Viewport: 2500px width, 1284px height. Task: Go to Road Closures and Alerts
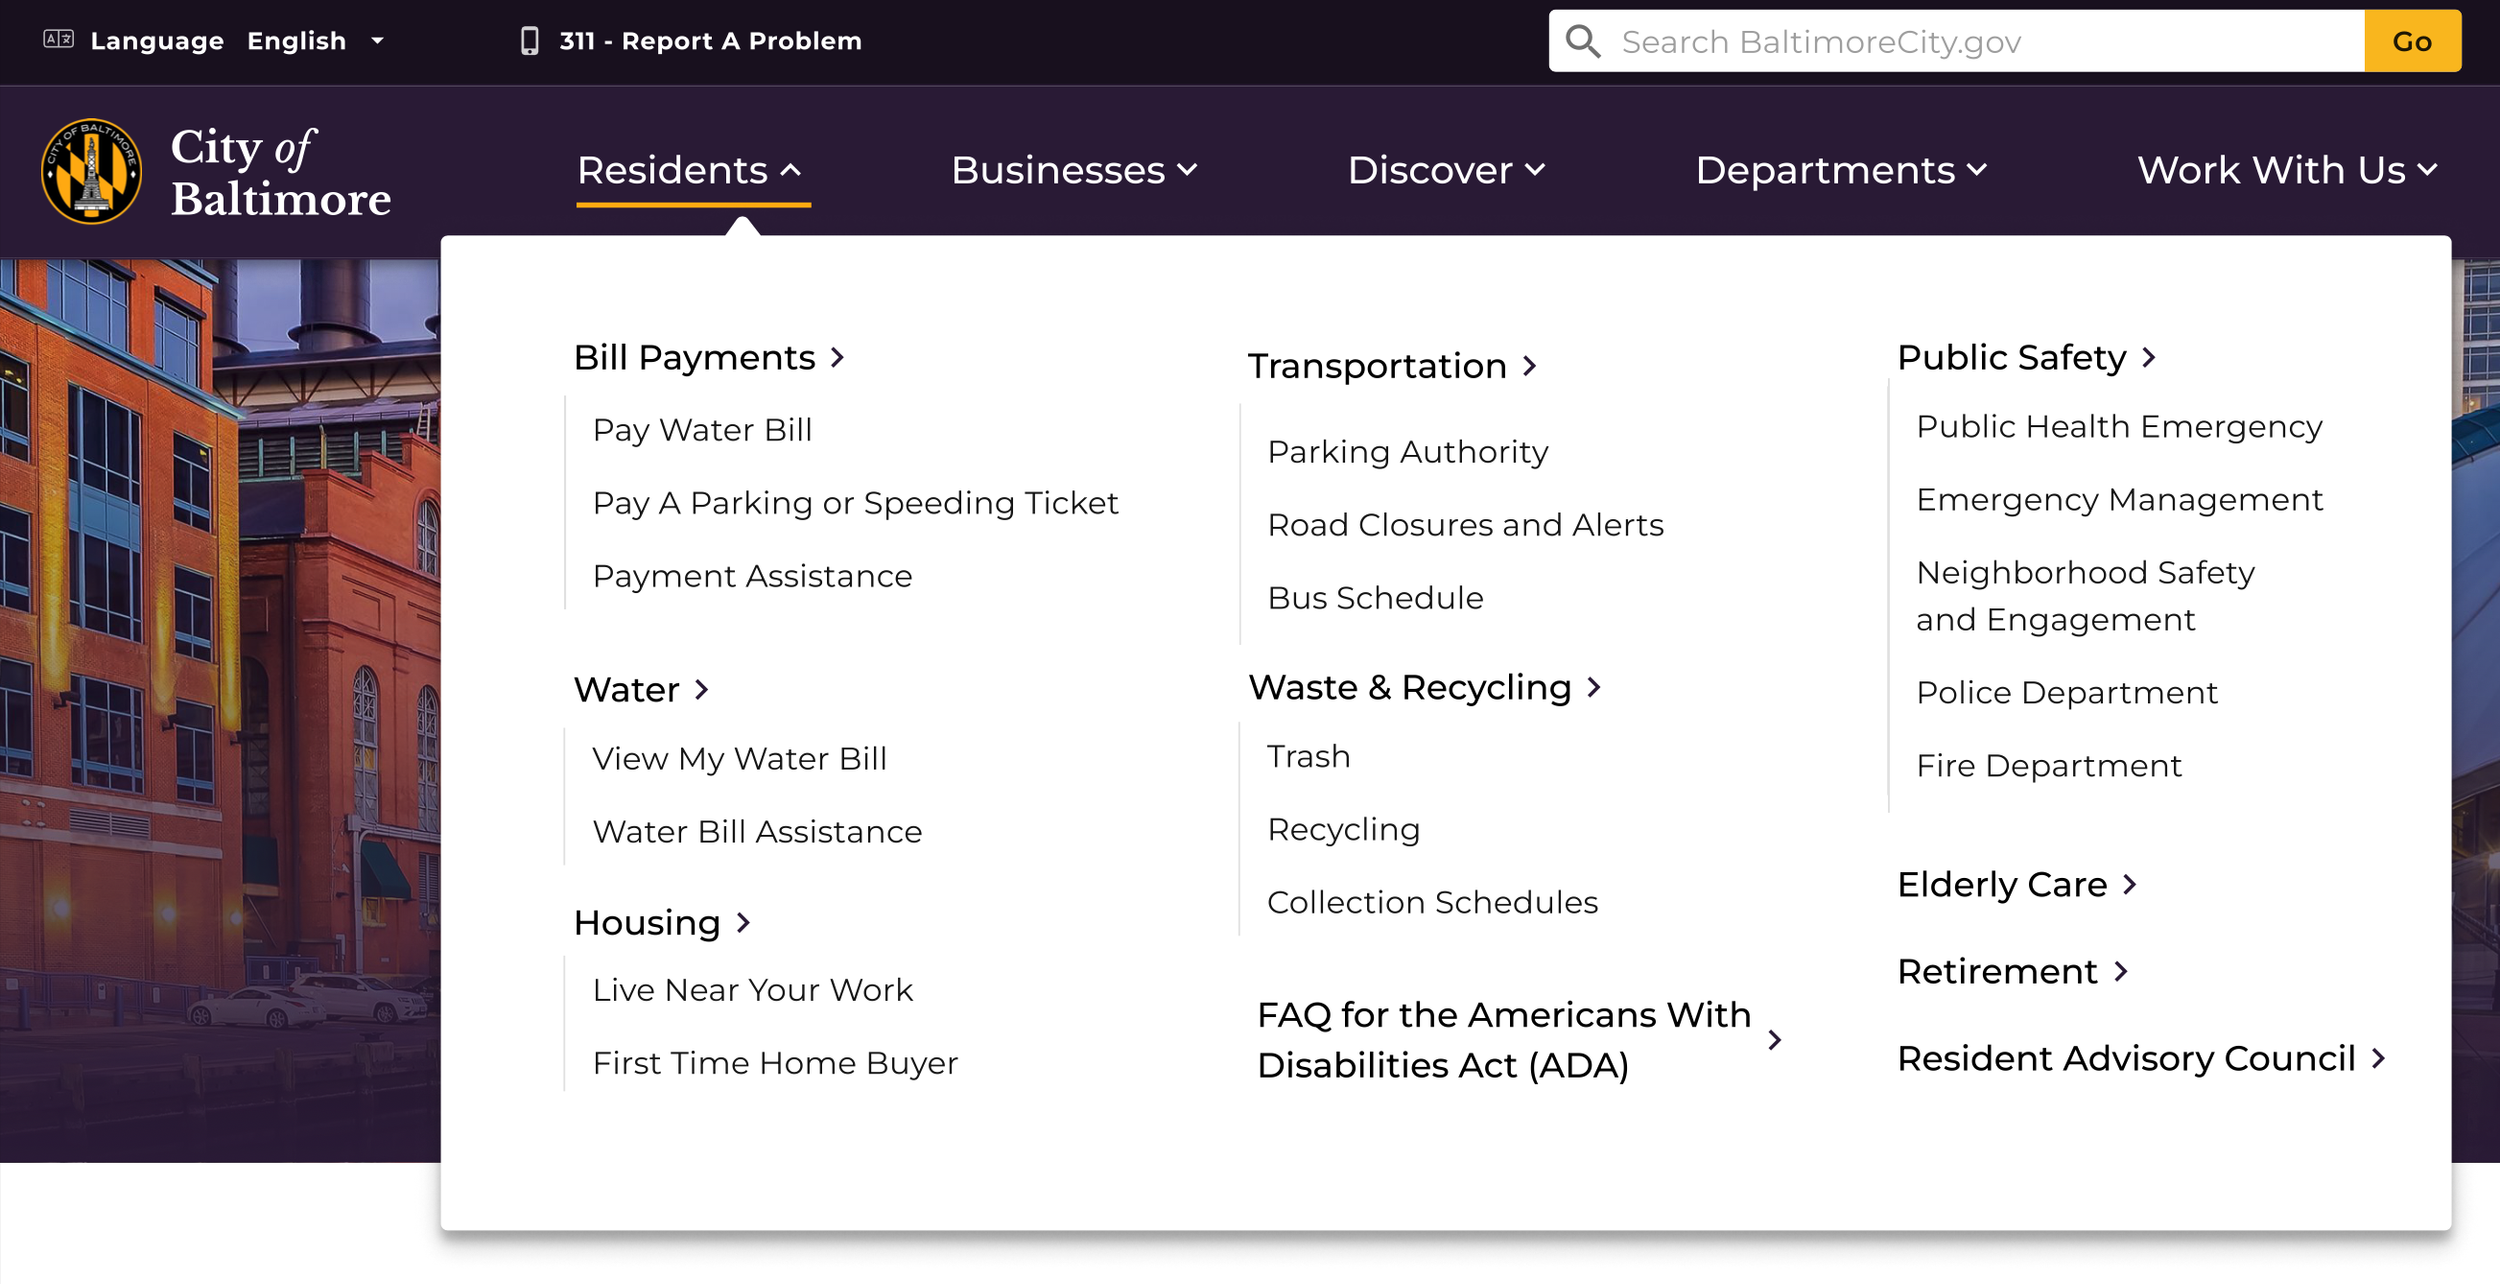(x=1465, y=525)
